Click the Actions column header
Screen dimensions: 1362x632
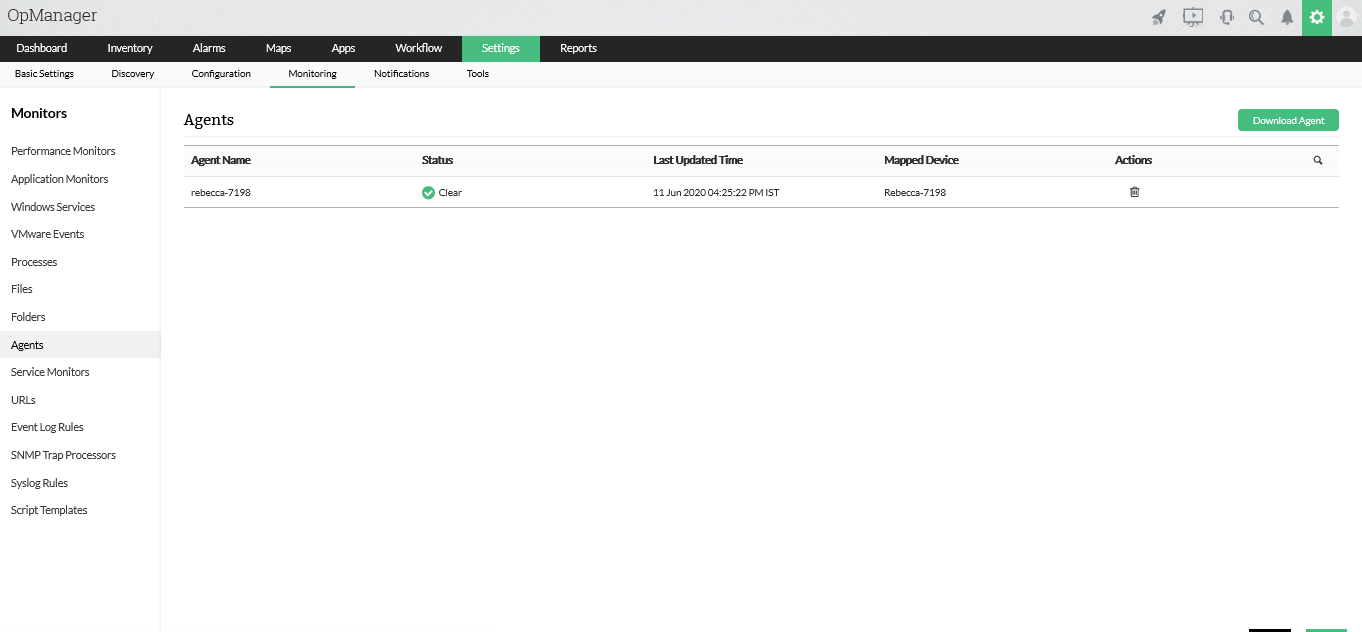(x=1133, y=160)
